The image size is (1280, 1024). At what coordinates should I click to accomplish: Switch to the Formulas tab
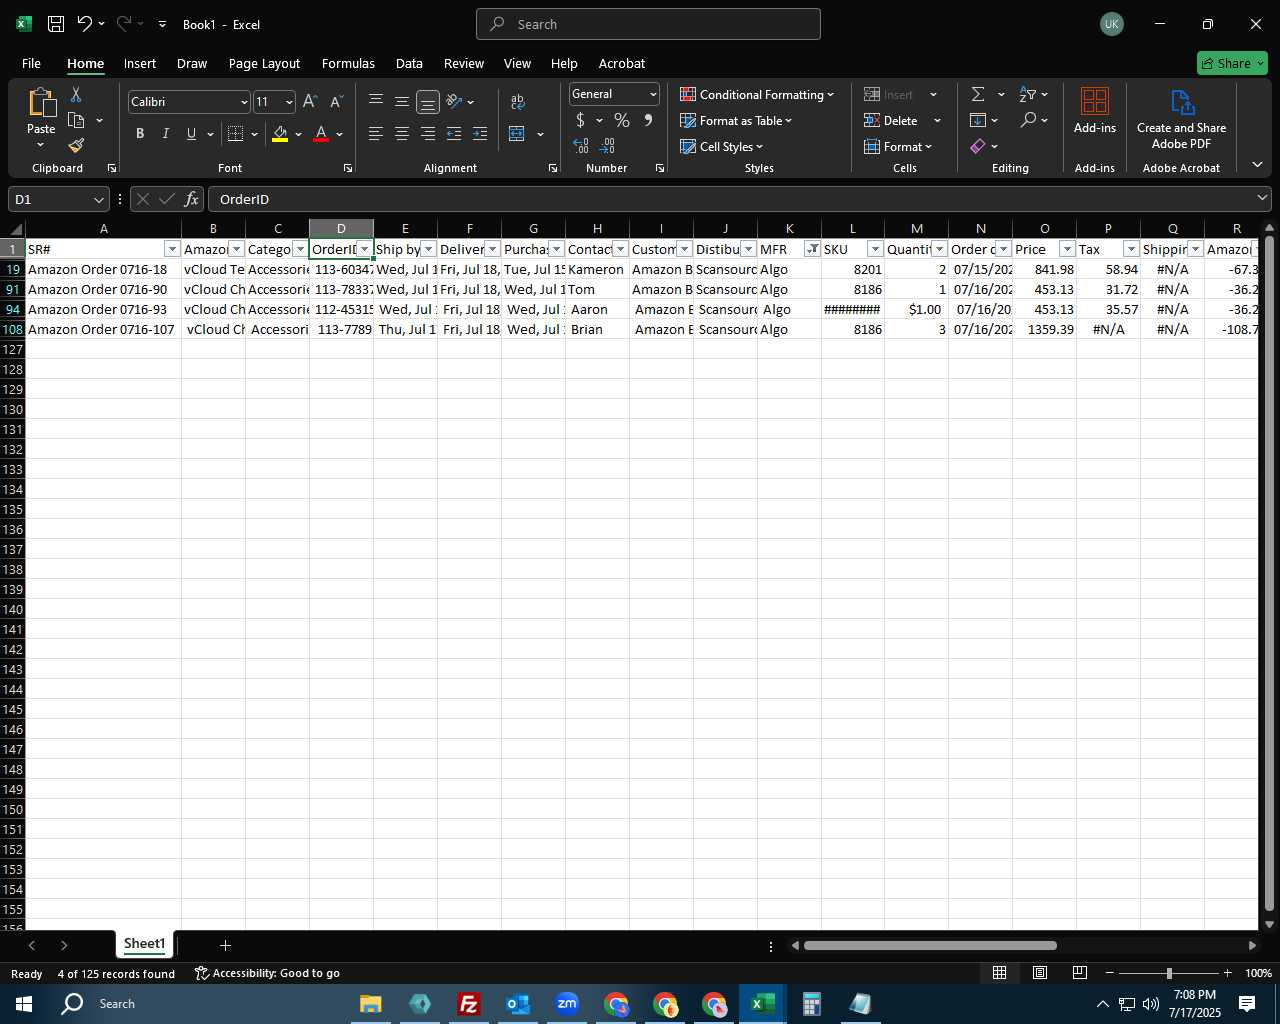pyautogui.click(x=348, y=63)
